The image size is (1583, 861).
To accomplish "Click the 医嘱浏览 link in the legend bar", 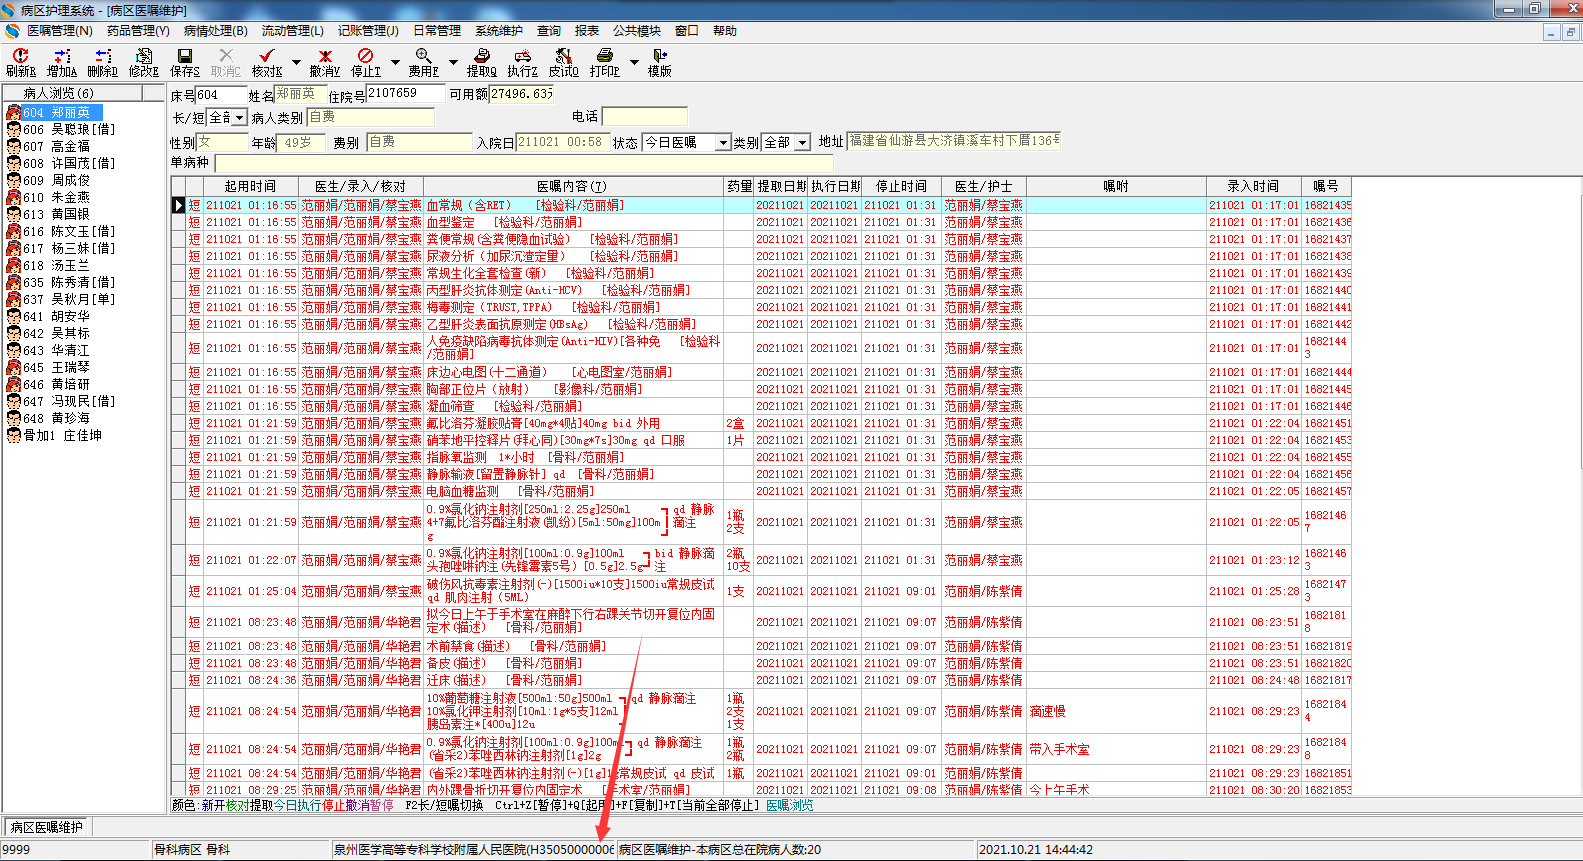I will coord(790,805).
